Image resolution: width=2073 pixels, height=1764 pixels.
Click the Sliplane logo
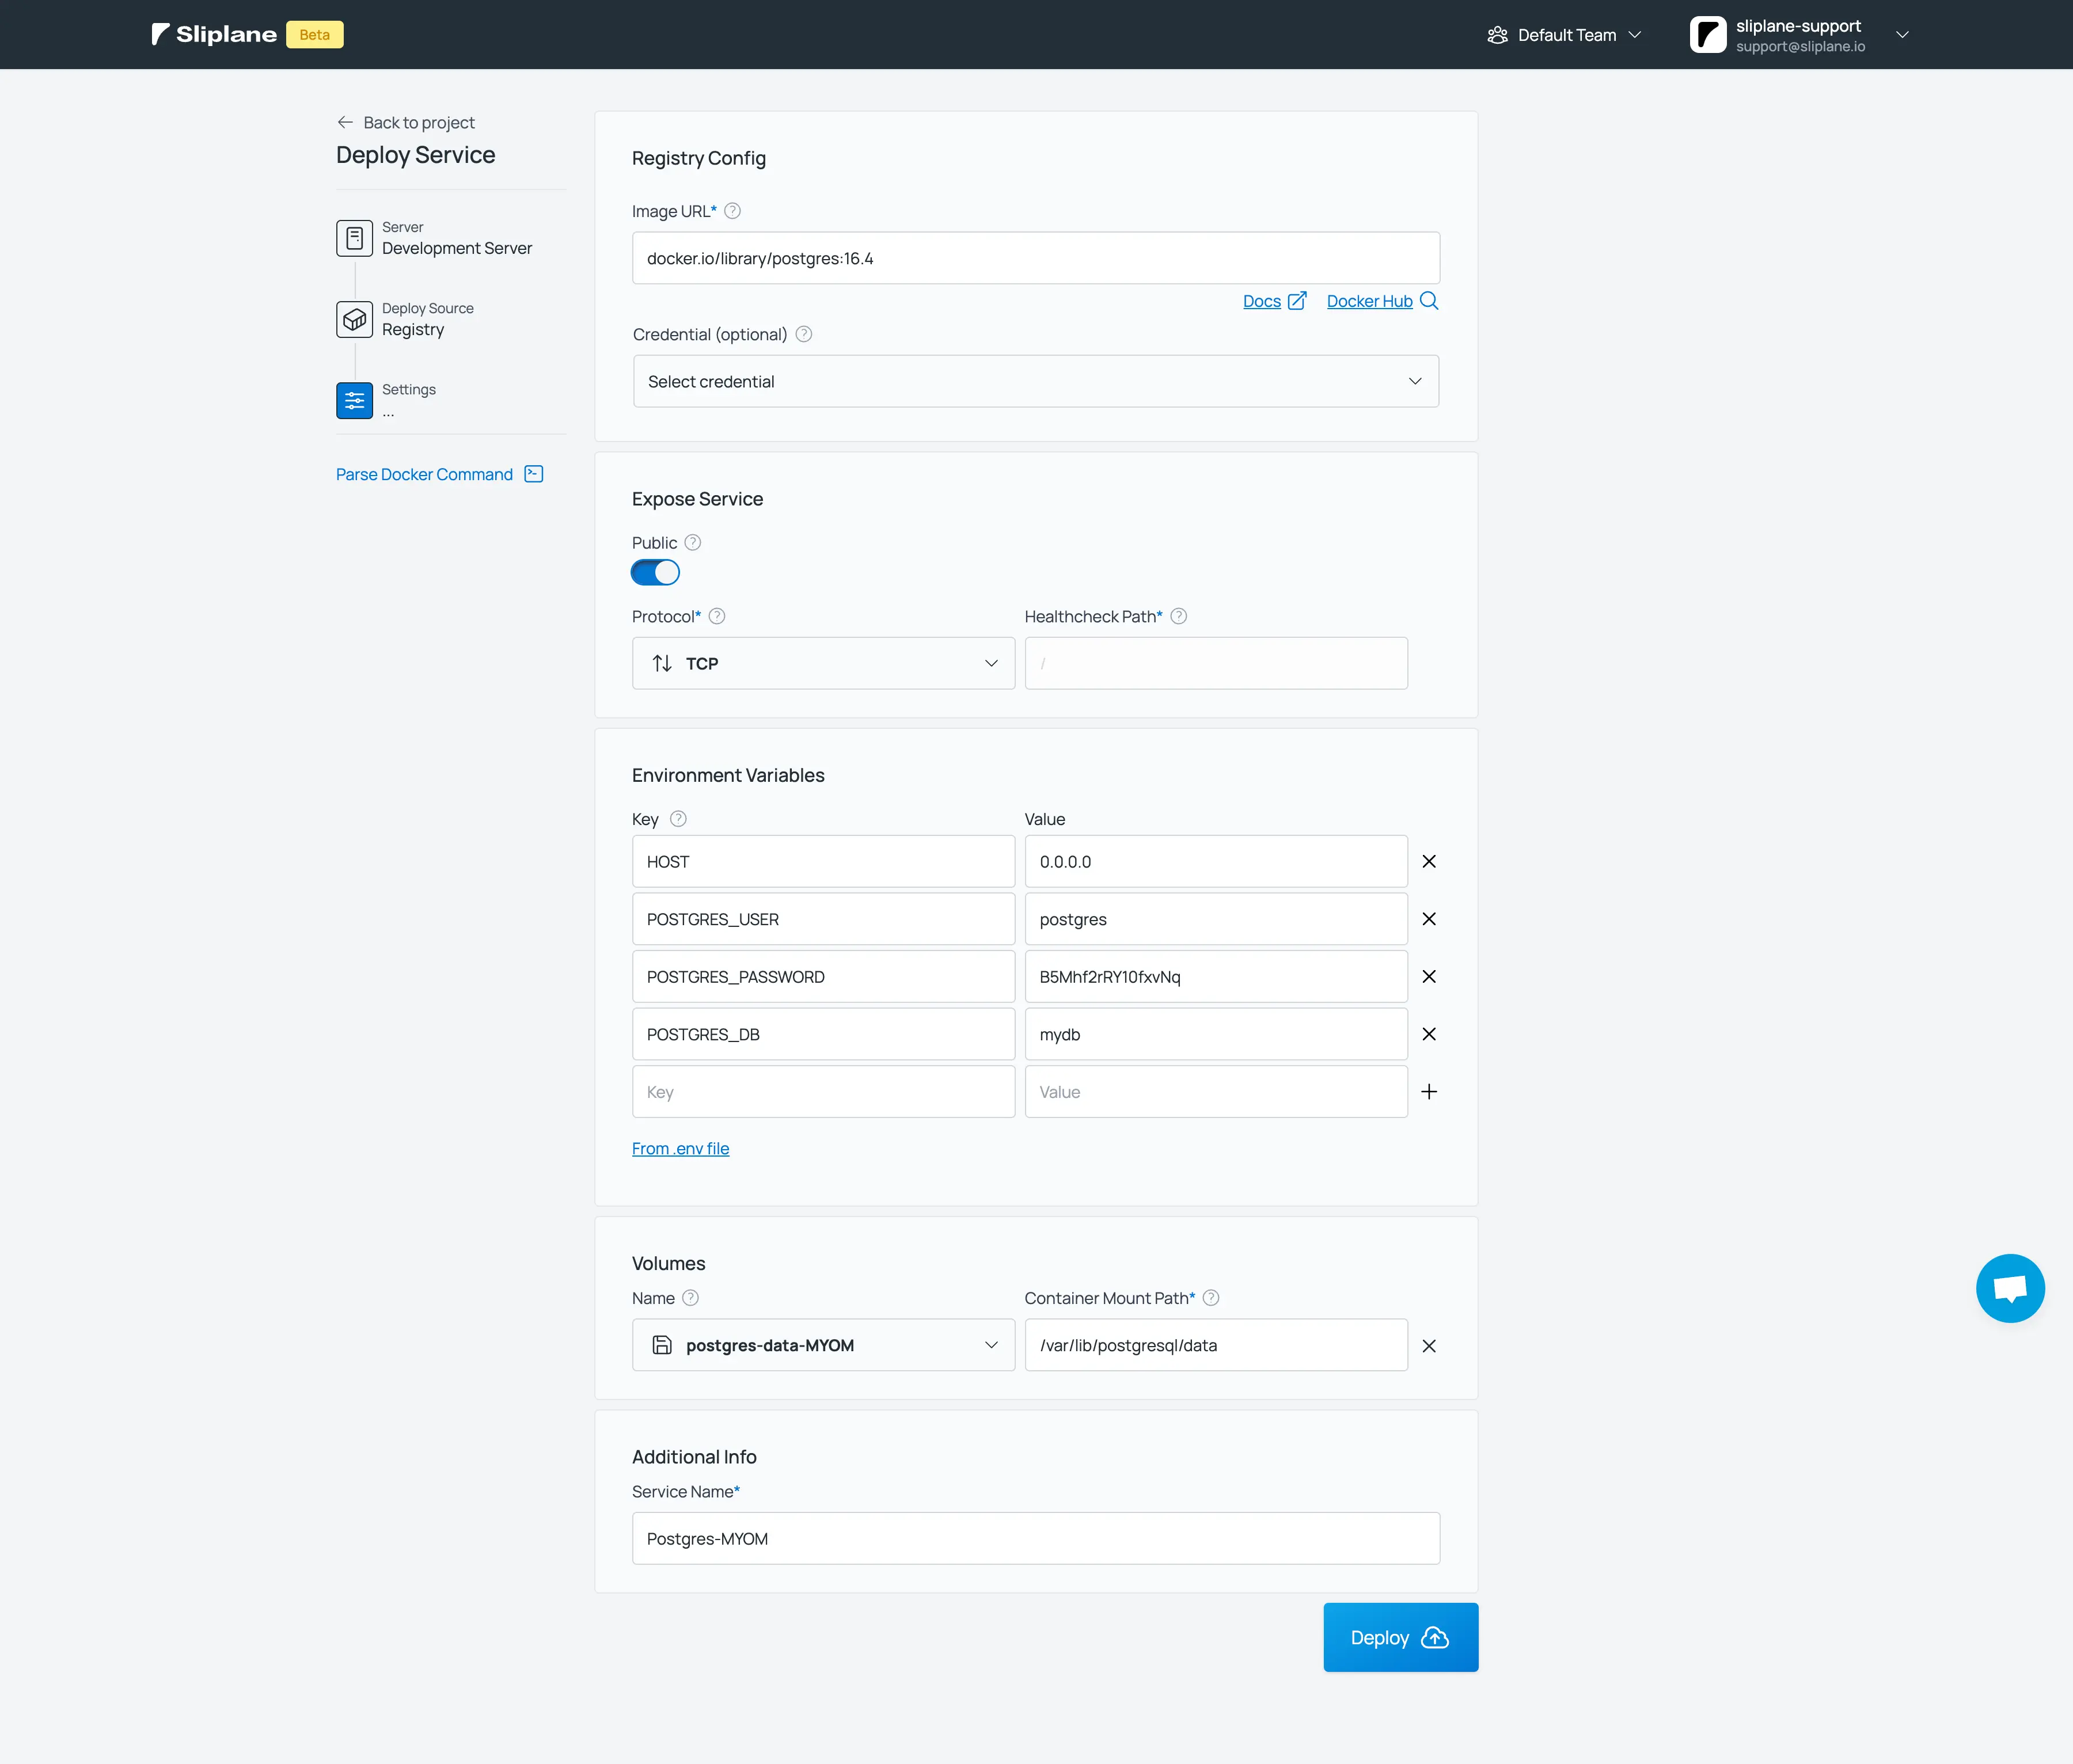214,34
